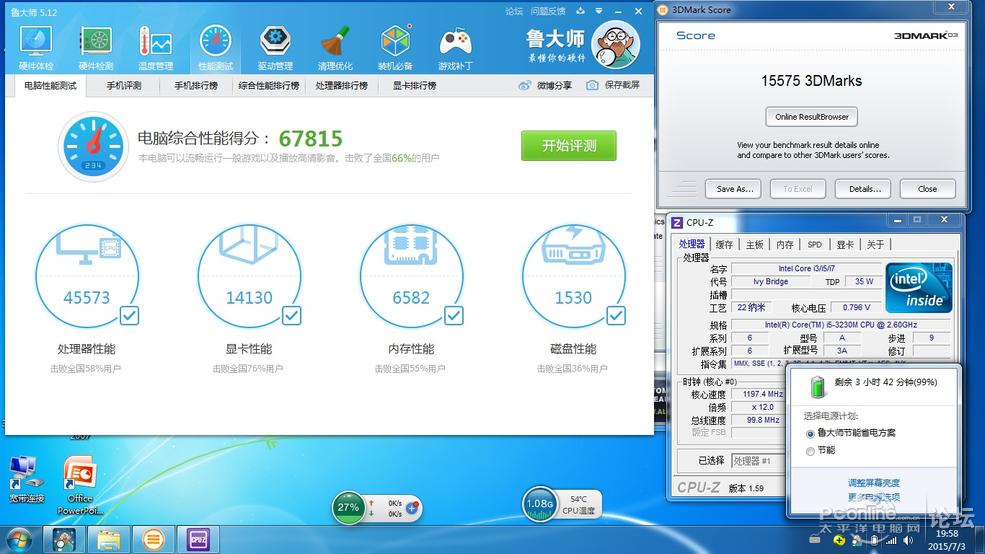The image size is (985, 554).
Task: Select the 鲁大师节能省电方案 power plan radio
Action: (810, 433)
